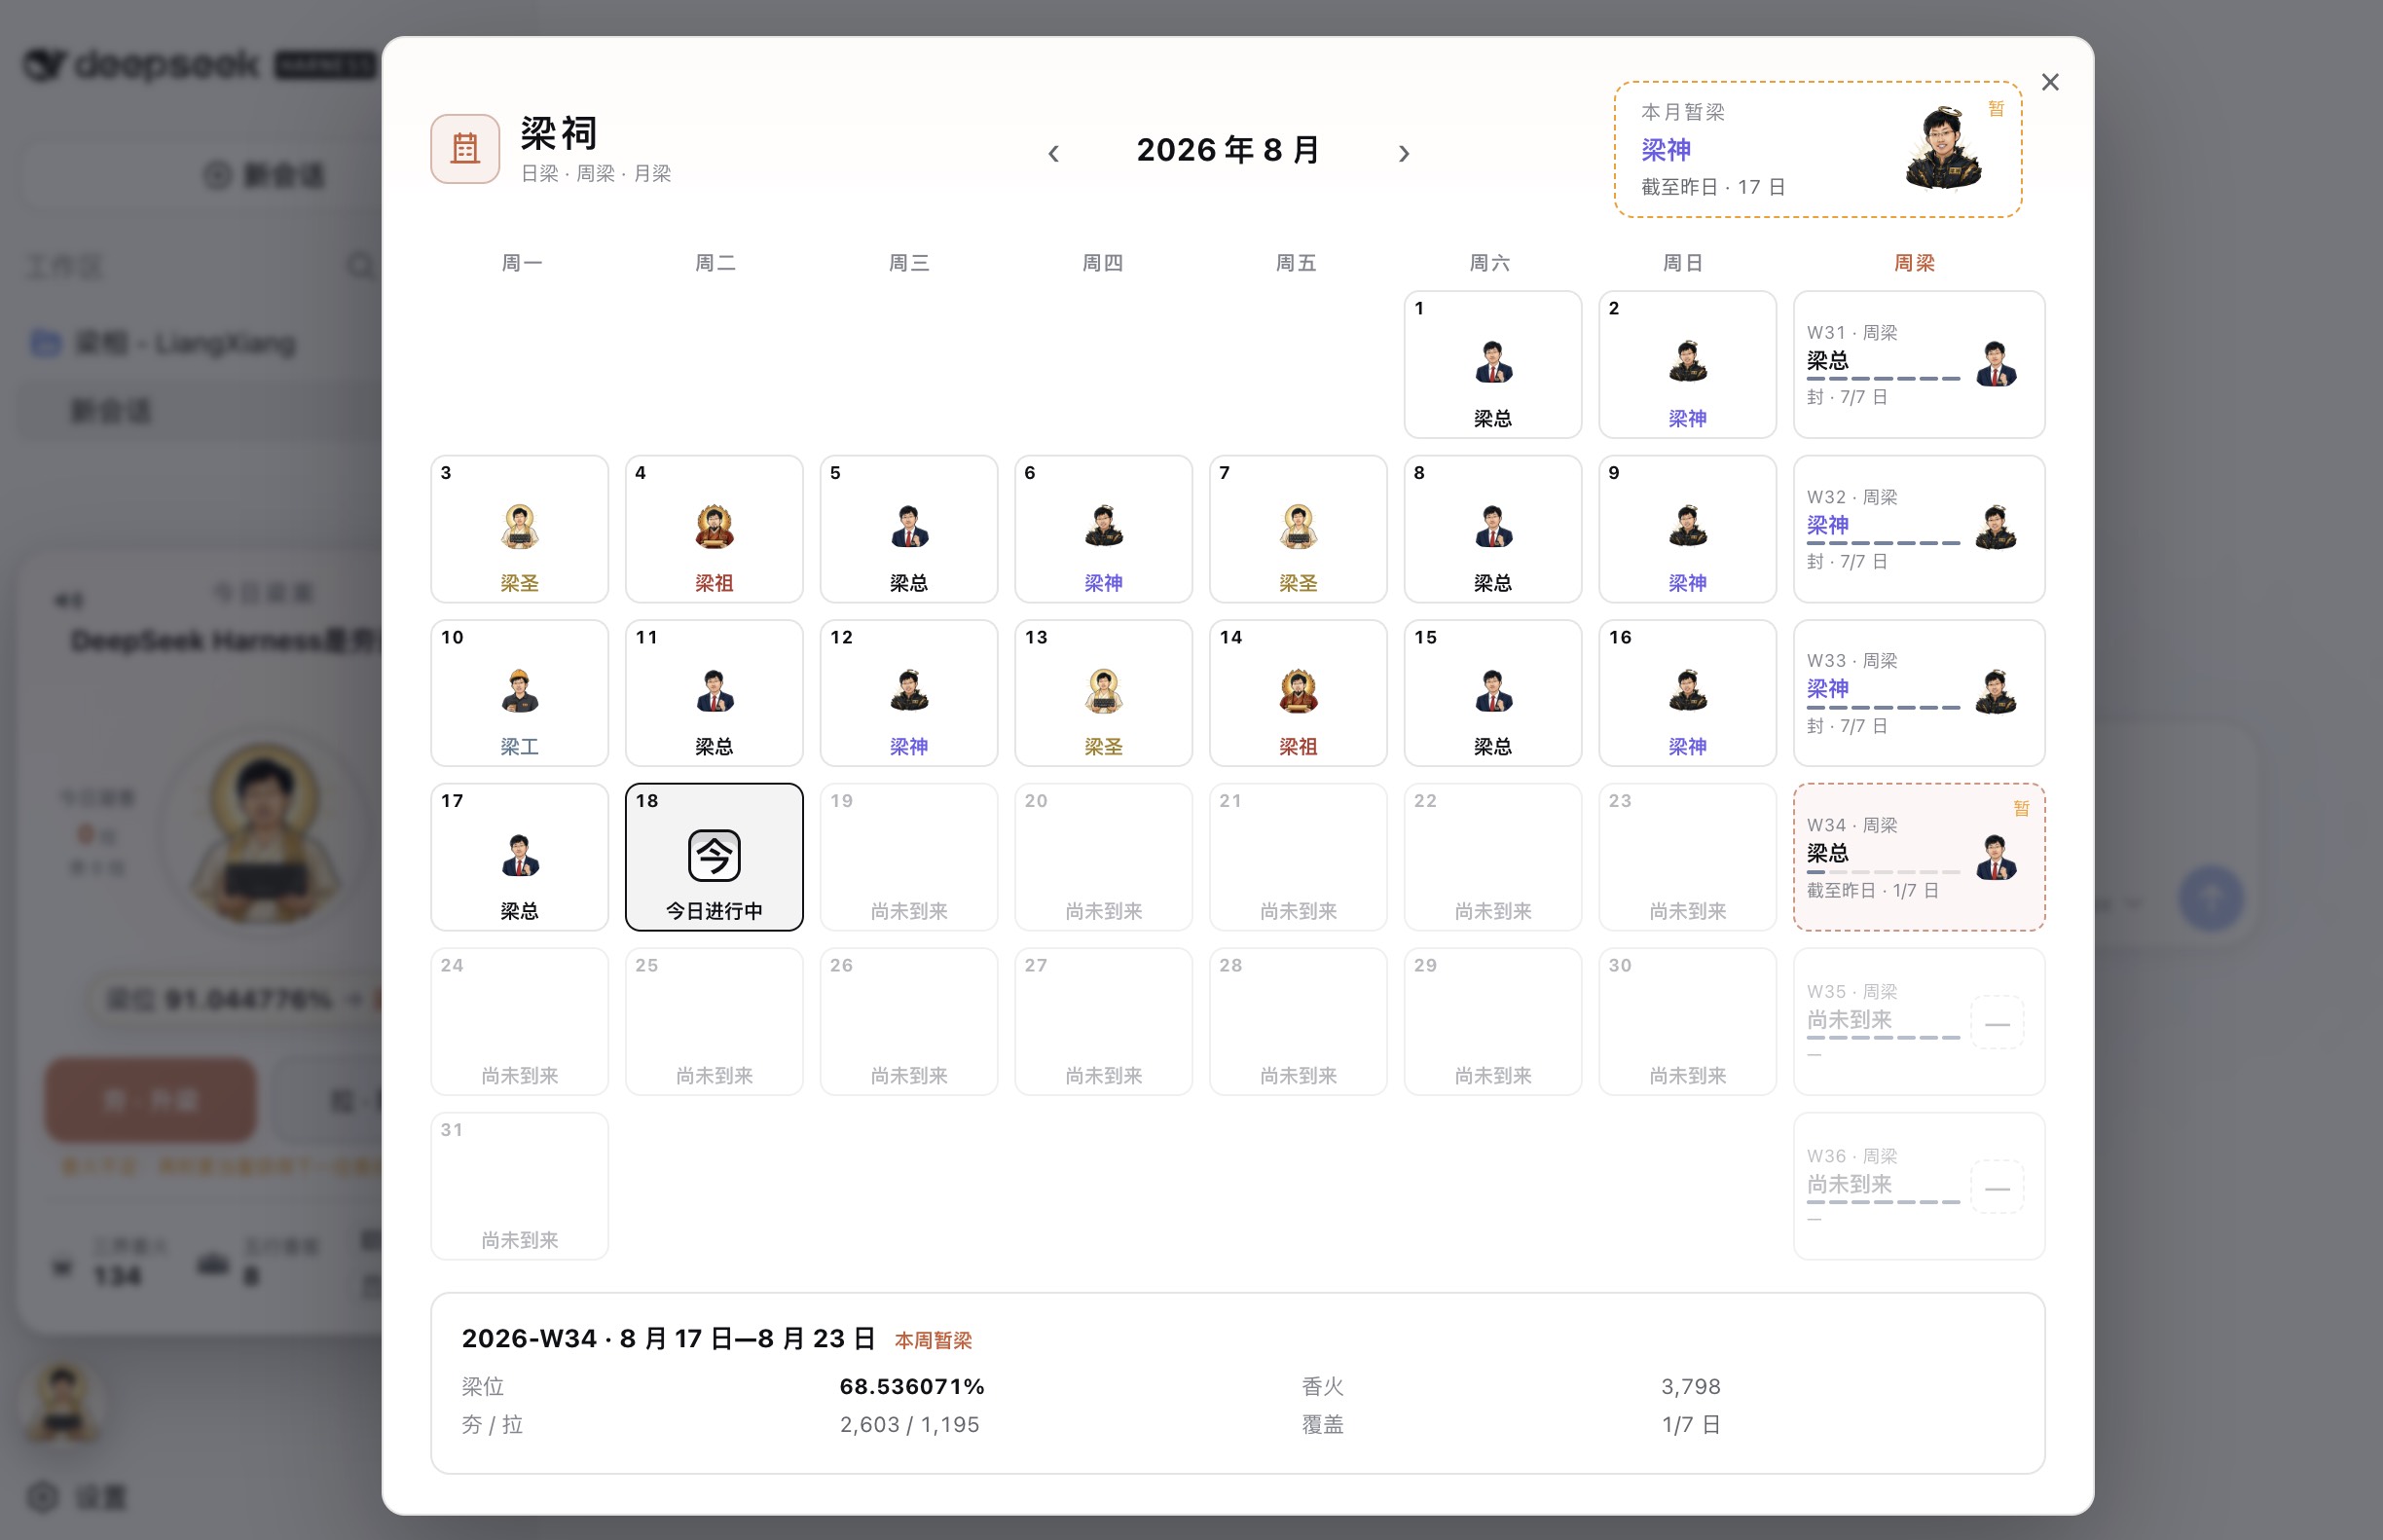The width and height of the screenshot is (2383, 1540).
Task: Select August 8 梁总 day cell
Action: [x=1493, y=529]
